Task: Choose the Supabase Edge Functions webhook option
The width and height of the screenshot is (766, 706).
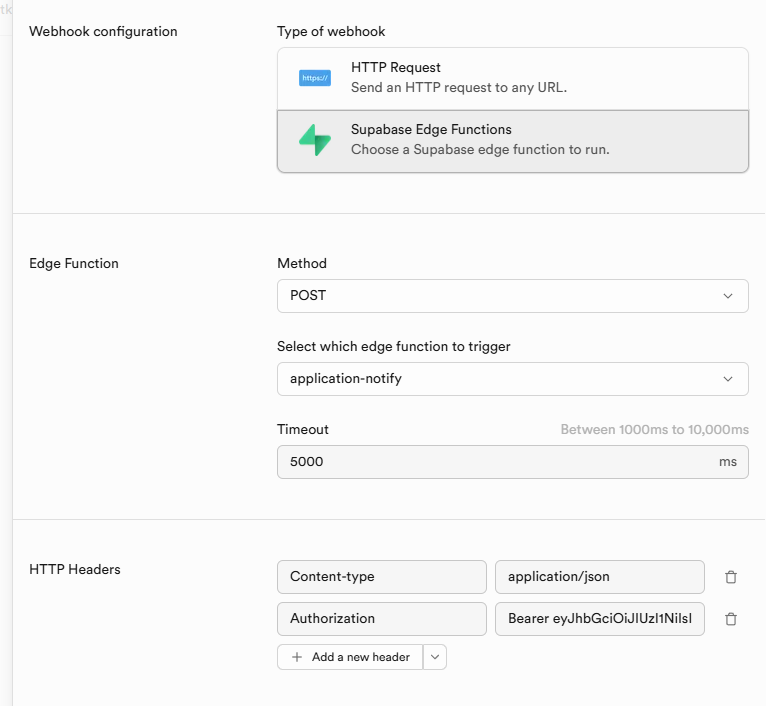Action: [x=512, y=140]
